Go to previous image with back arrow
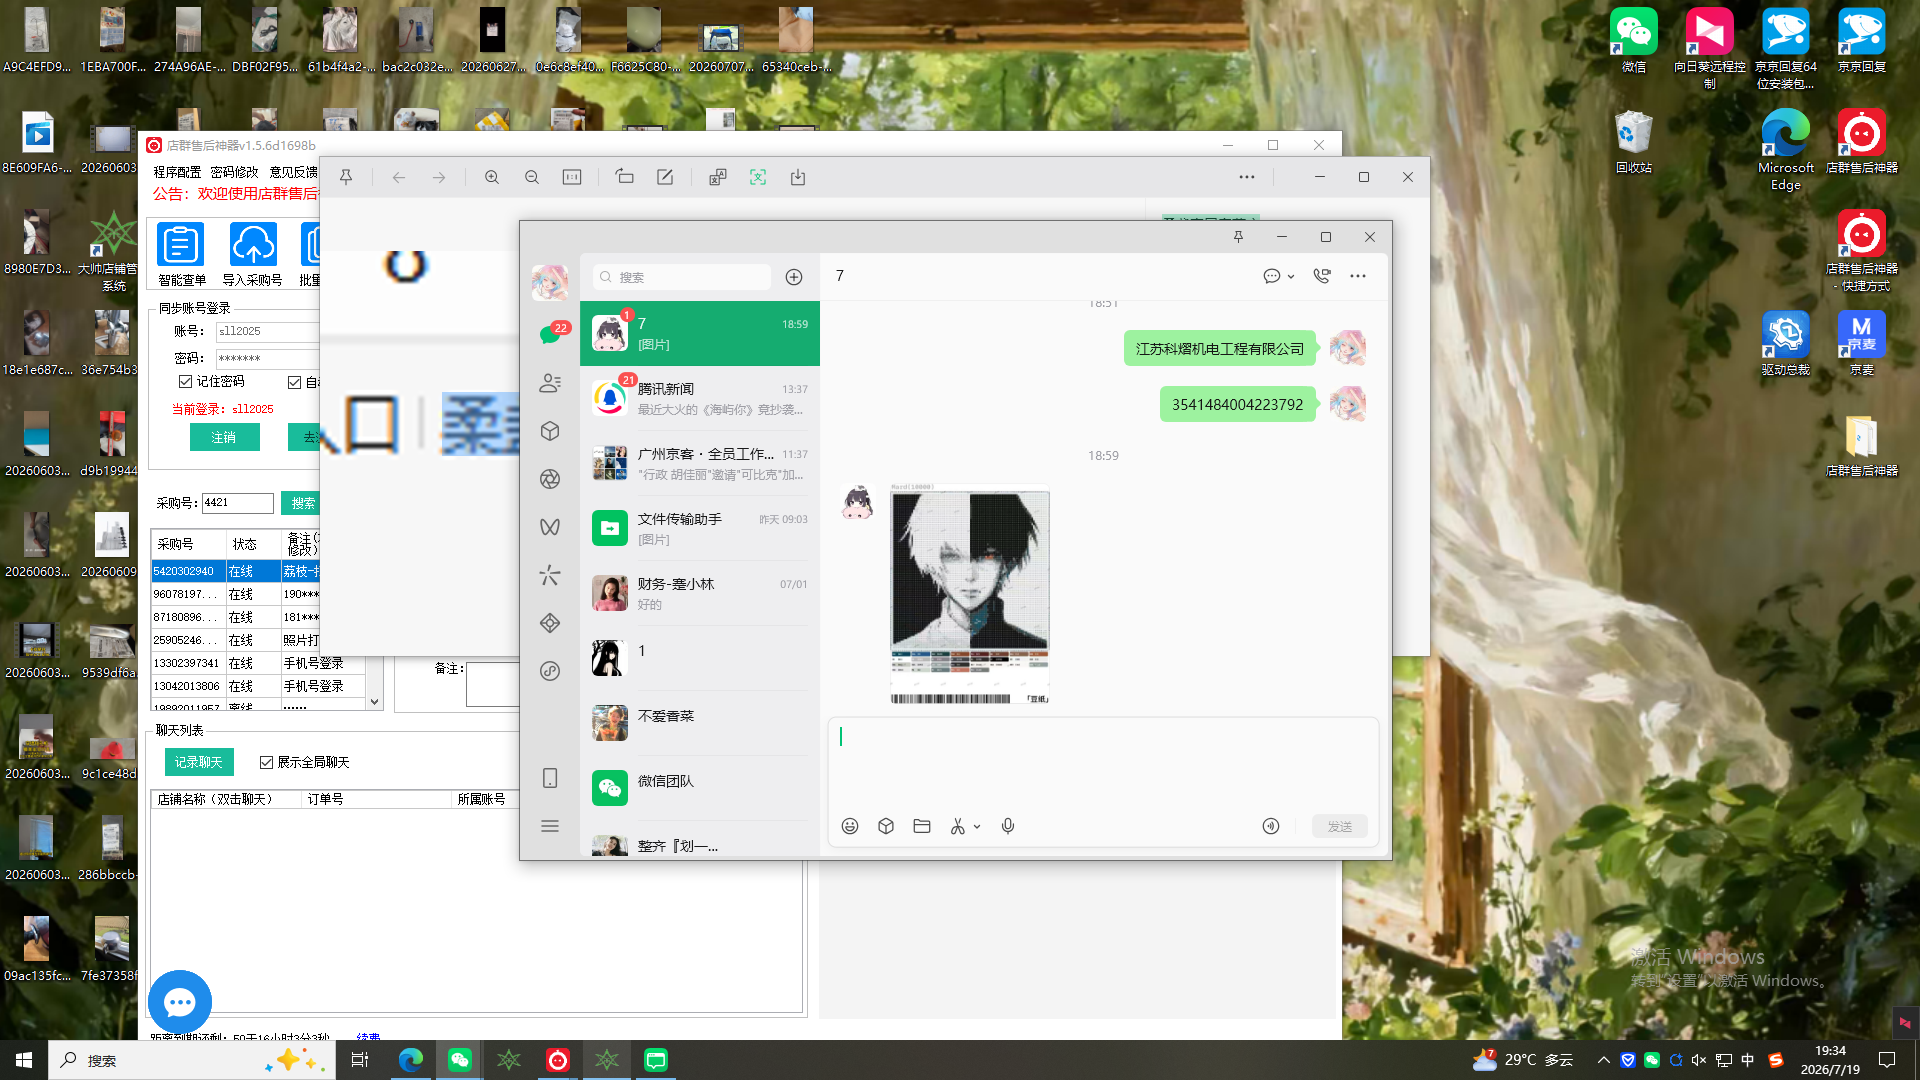Viewport: 1920px width, 1080px height. click(399, 177)
